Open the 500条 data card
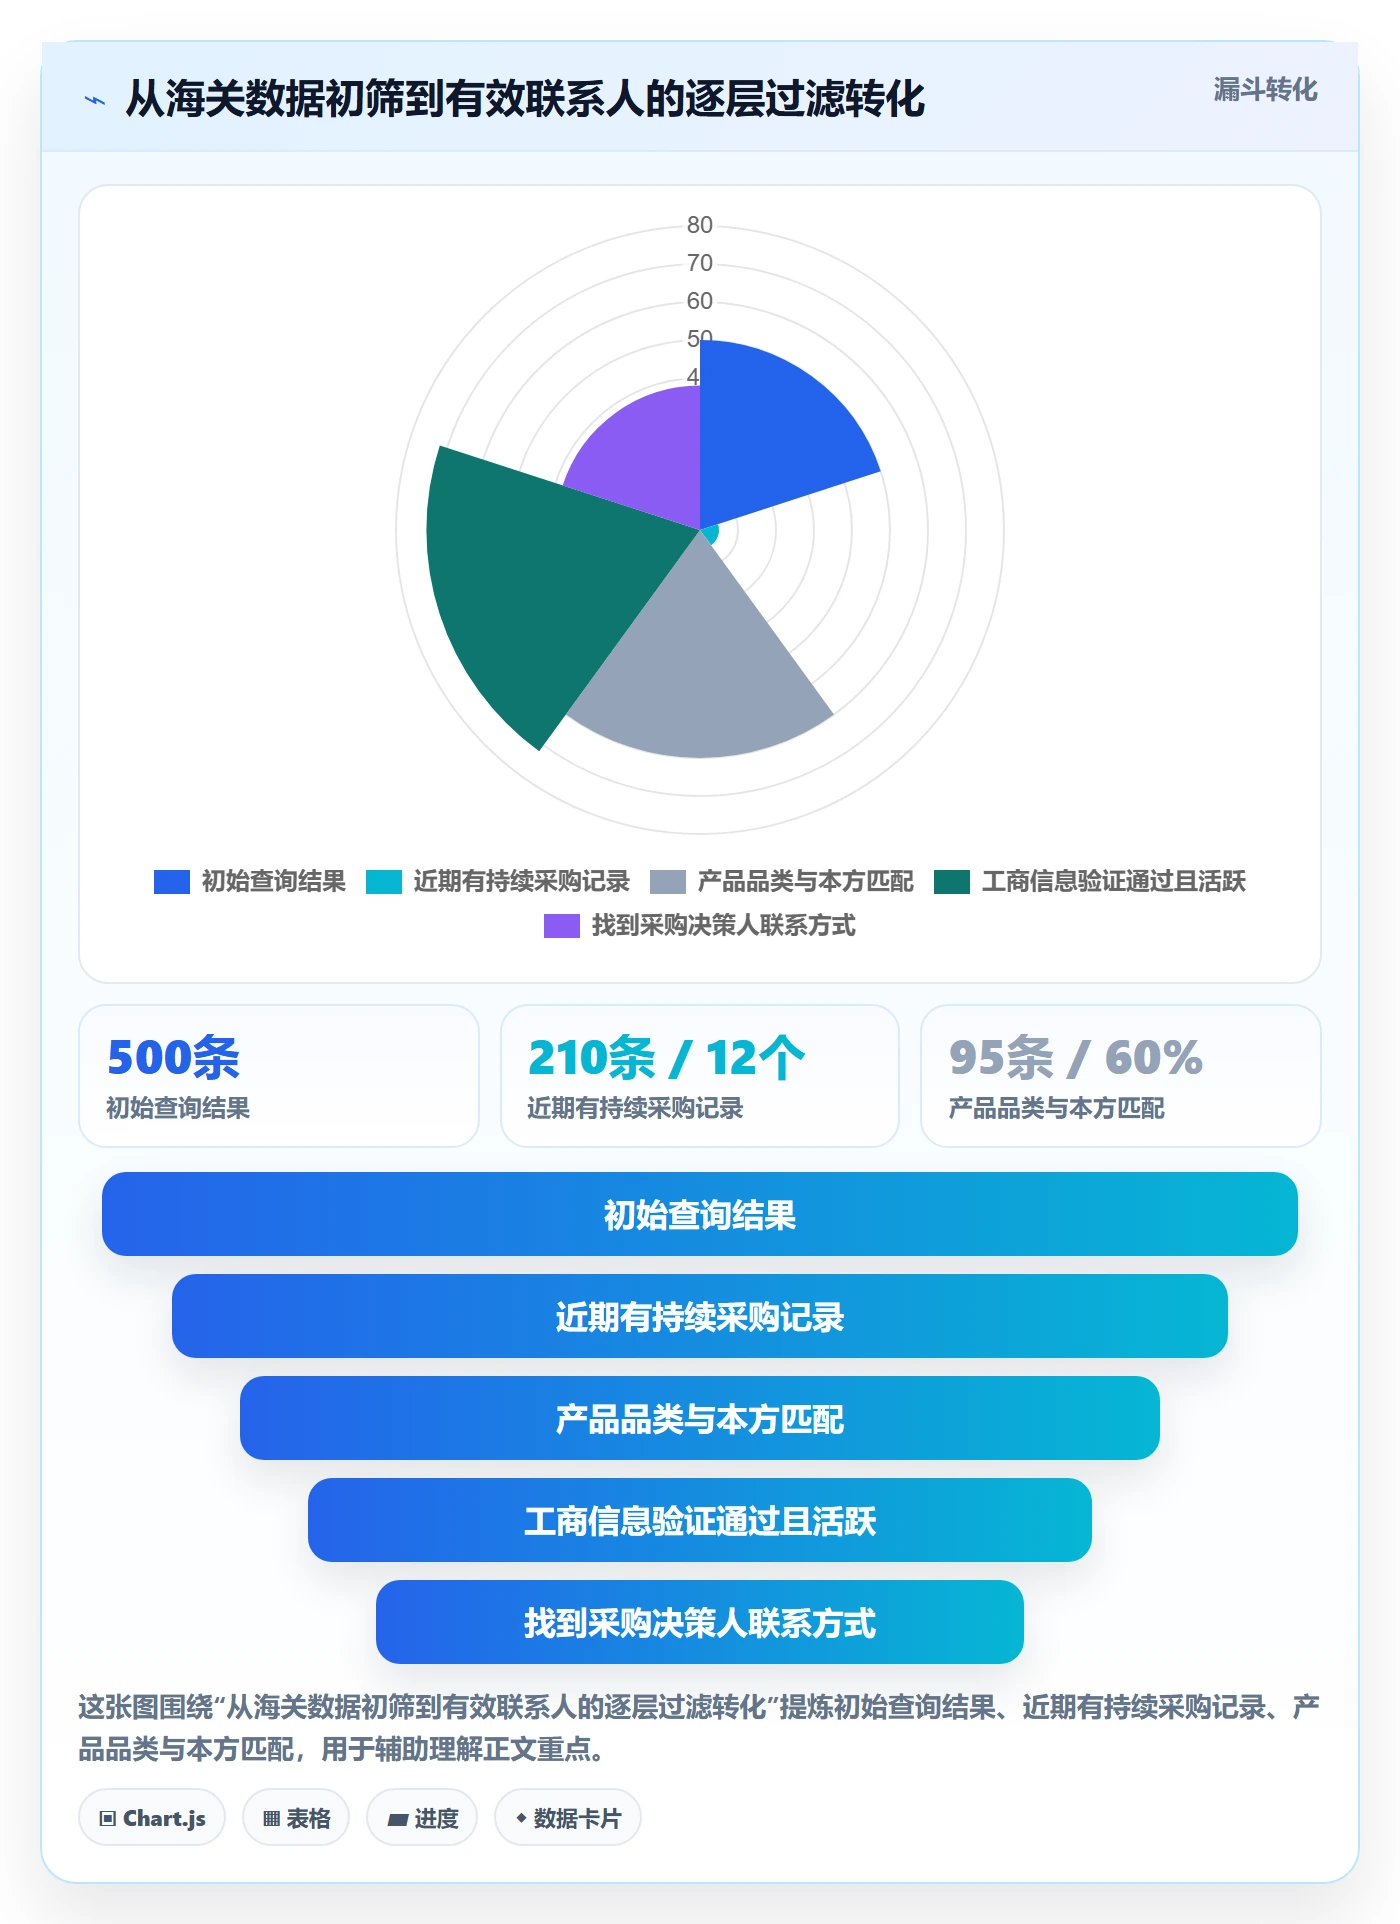1400x1924 pixels. [279, 1076]
